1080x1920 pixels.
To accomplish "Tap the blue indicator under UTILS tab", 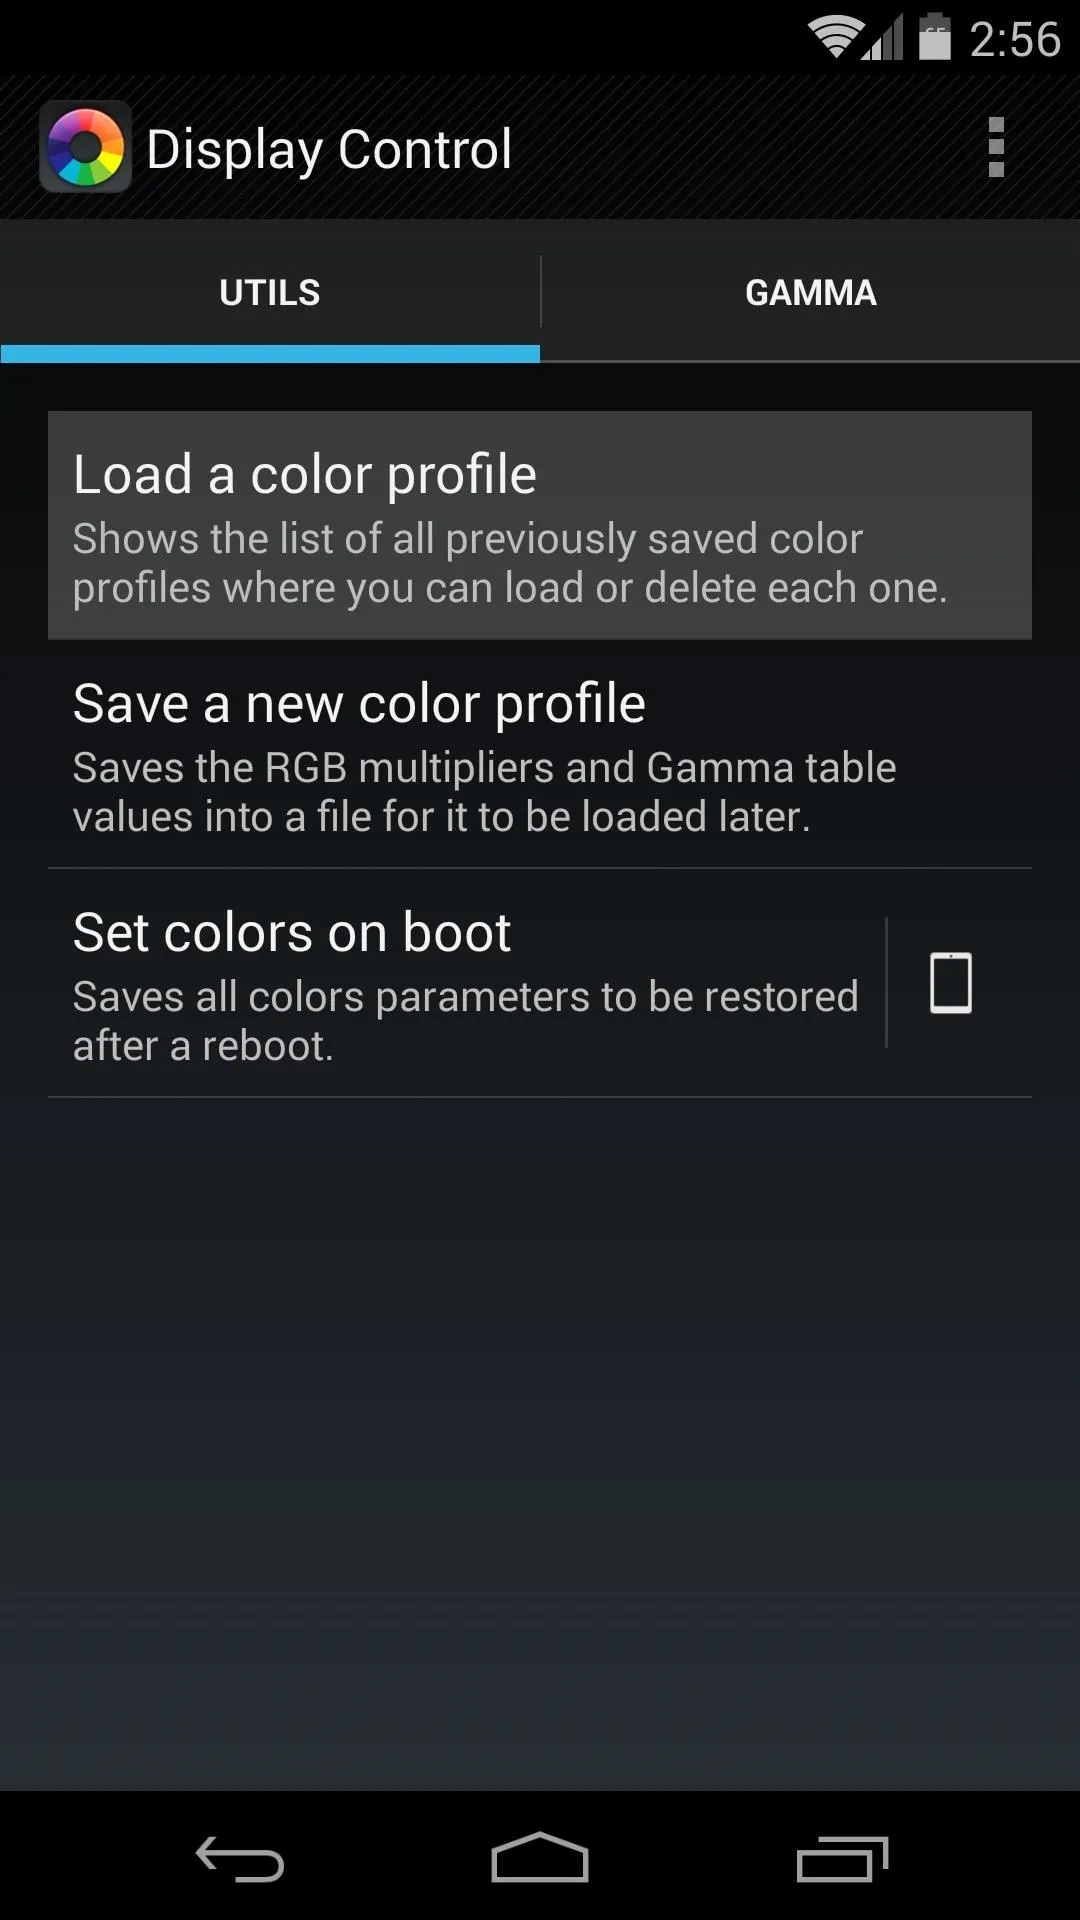I will (270, 353).
